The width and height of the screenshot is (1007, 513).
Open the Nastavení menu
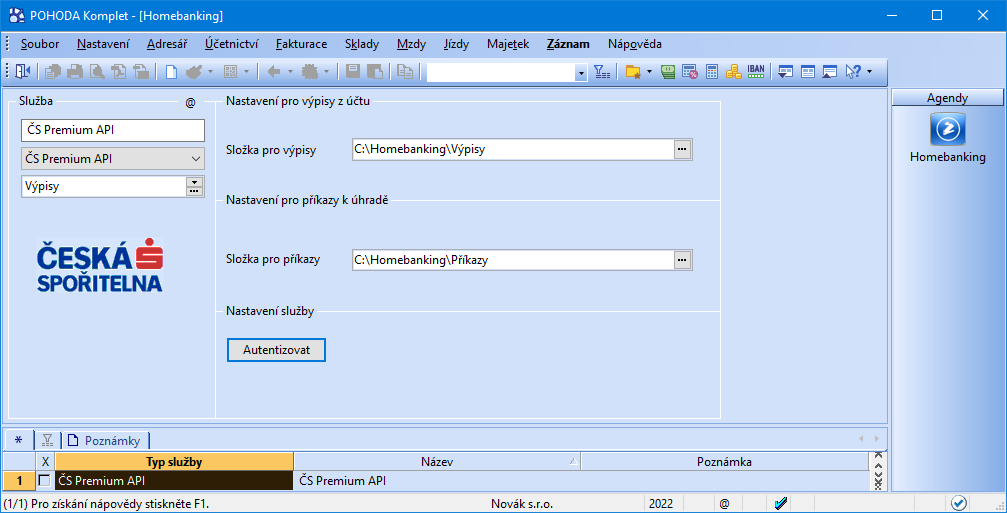click(x=103, y=44)
